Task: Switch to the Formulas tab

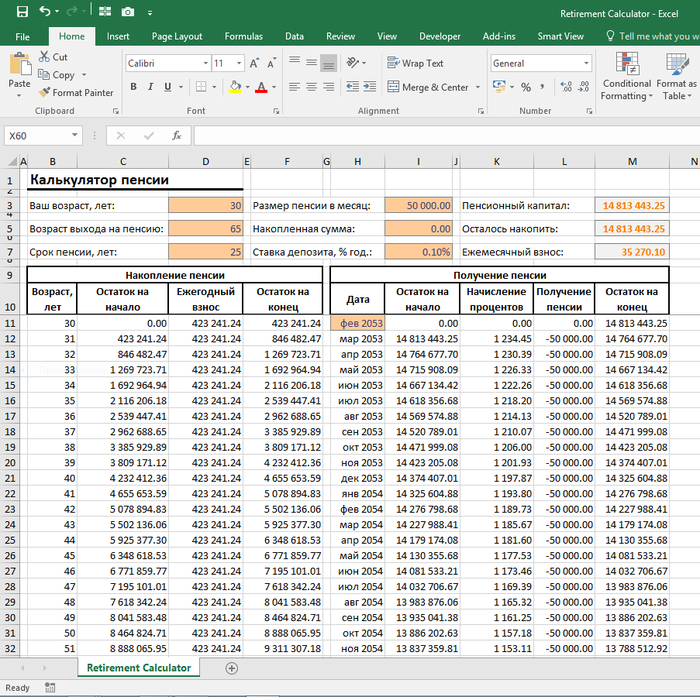Action: [243, 37]
